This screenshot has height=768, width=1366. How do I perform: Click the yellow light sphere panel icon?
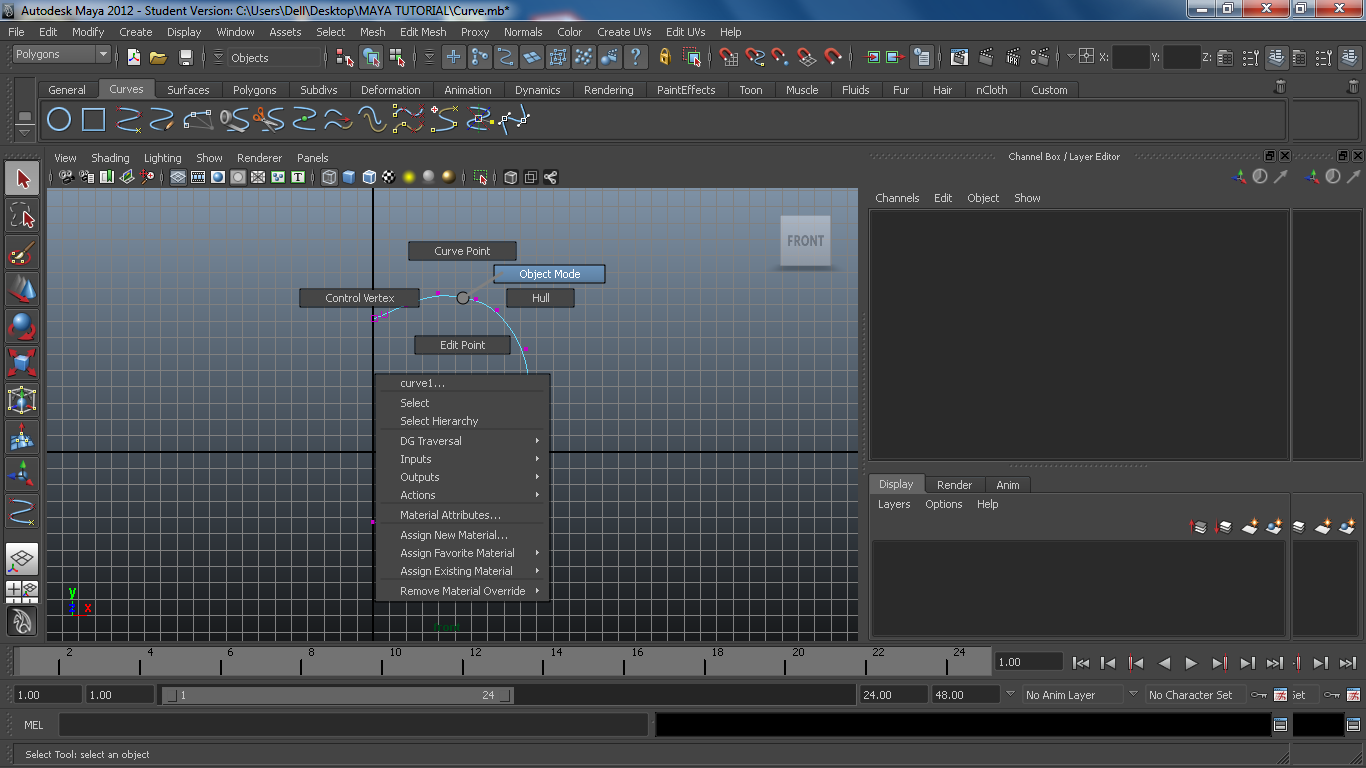pyautogui.click(x=409, y=177)
